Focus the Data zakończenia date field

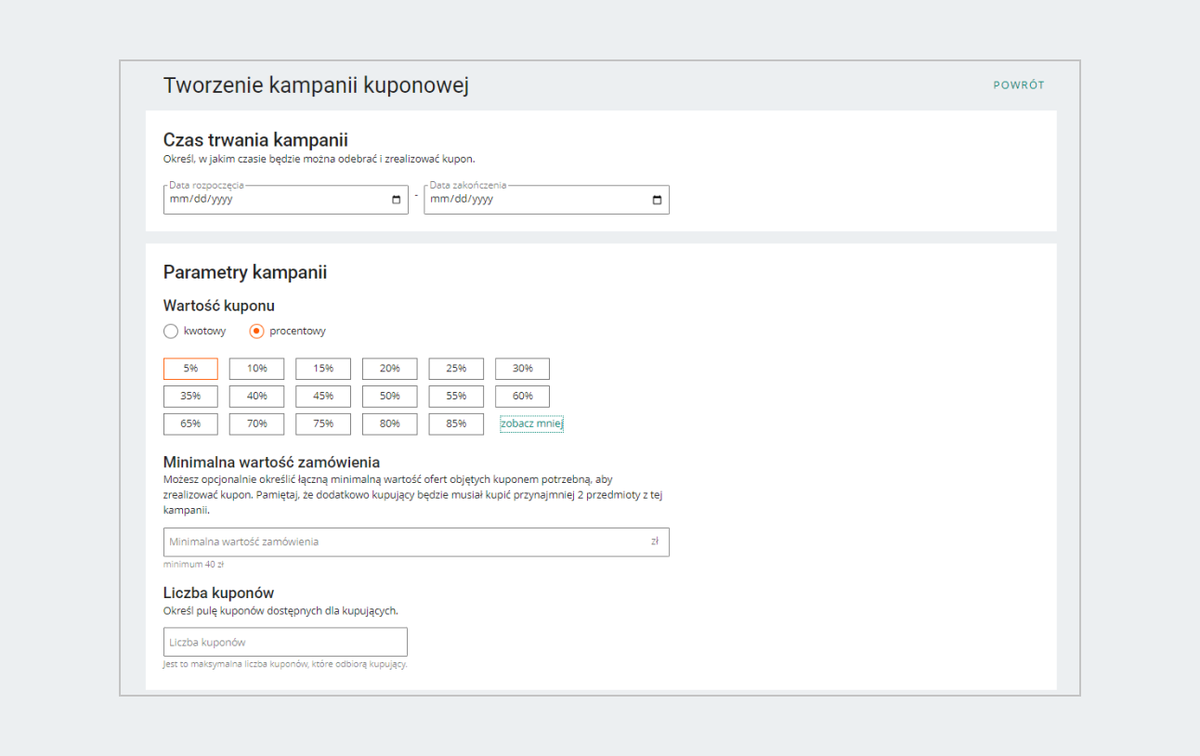tap(546, 200)
